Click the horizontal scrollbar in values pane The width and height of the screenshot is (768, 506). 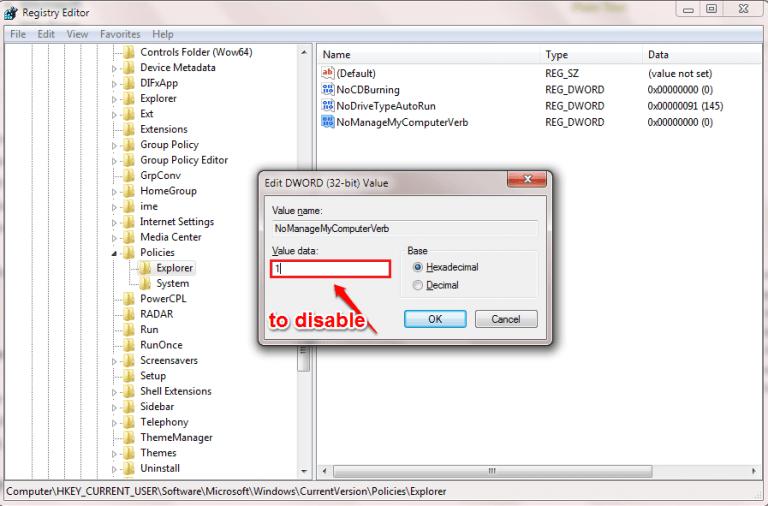[492, 471]
